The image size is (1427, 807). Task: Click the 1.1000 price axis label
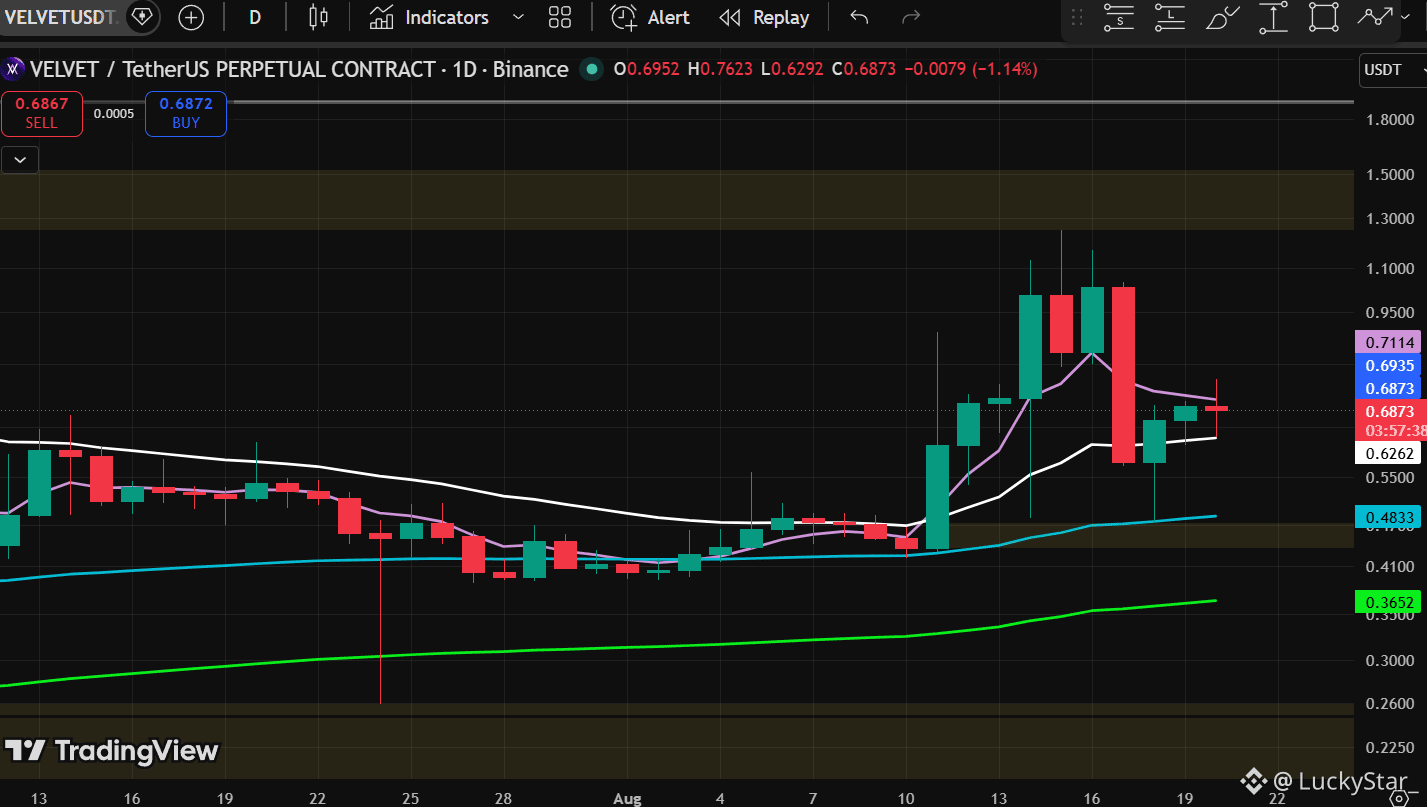(1390, 268)
